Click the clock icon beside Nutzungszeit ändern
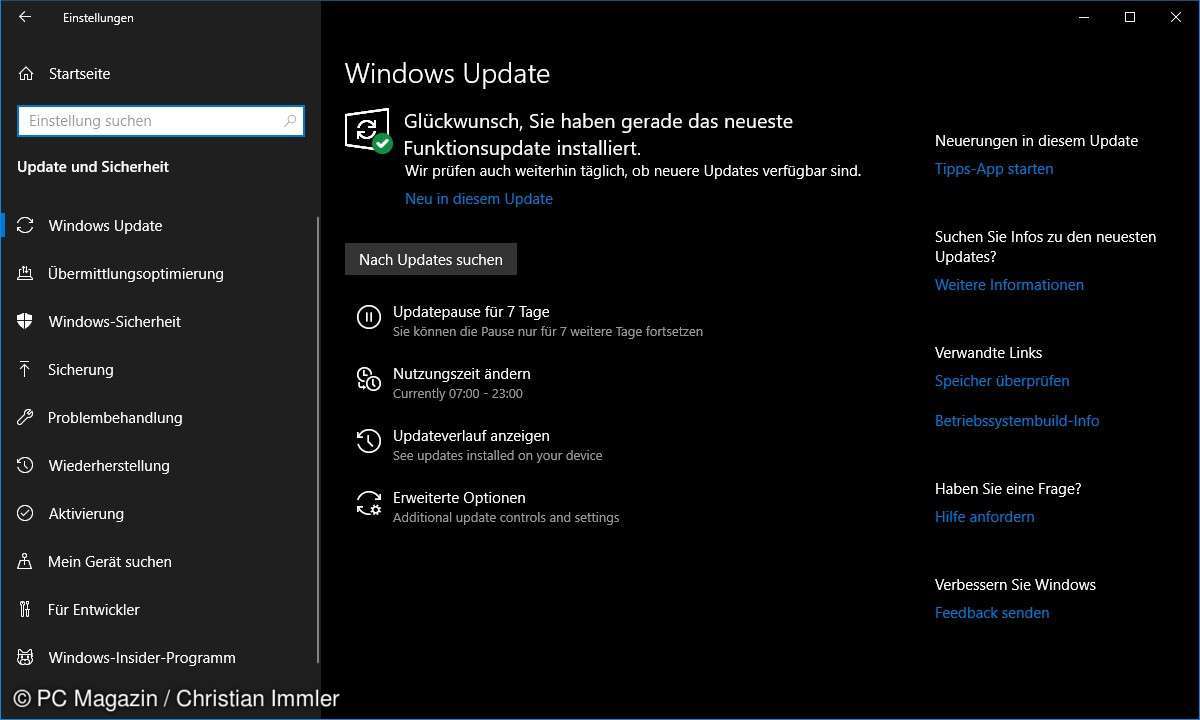Screen dimensions: 1200x720 (x=369, y=380)
